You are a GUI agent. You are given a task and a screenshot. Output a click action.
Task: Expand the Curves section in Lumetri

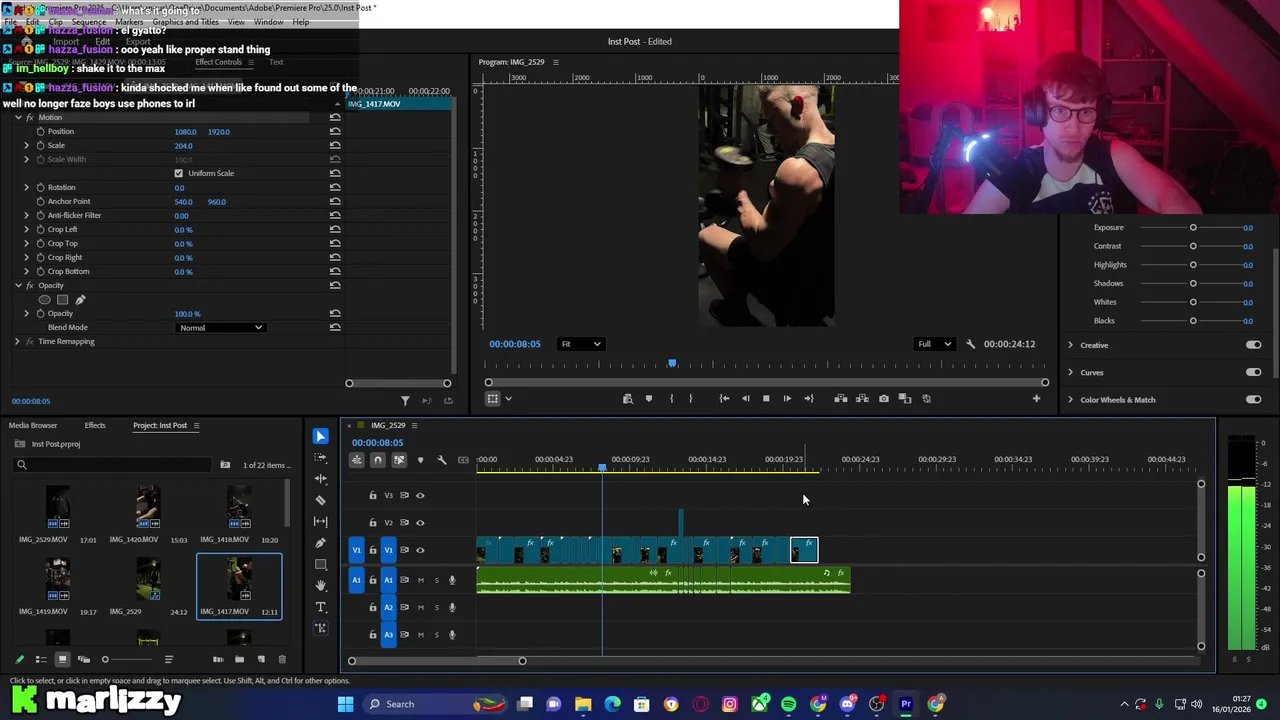click(1070, 373)
